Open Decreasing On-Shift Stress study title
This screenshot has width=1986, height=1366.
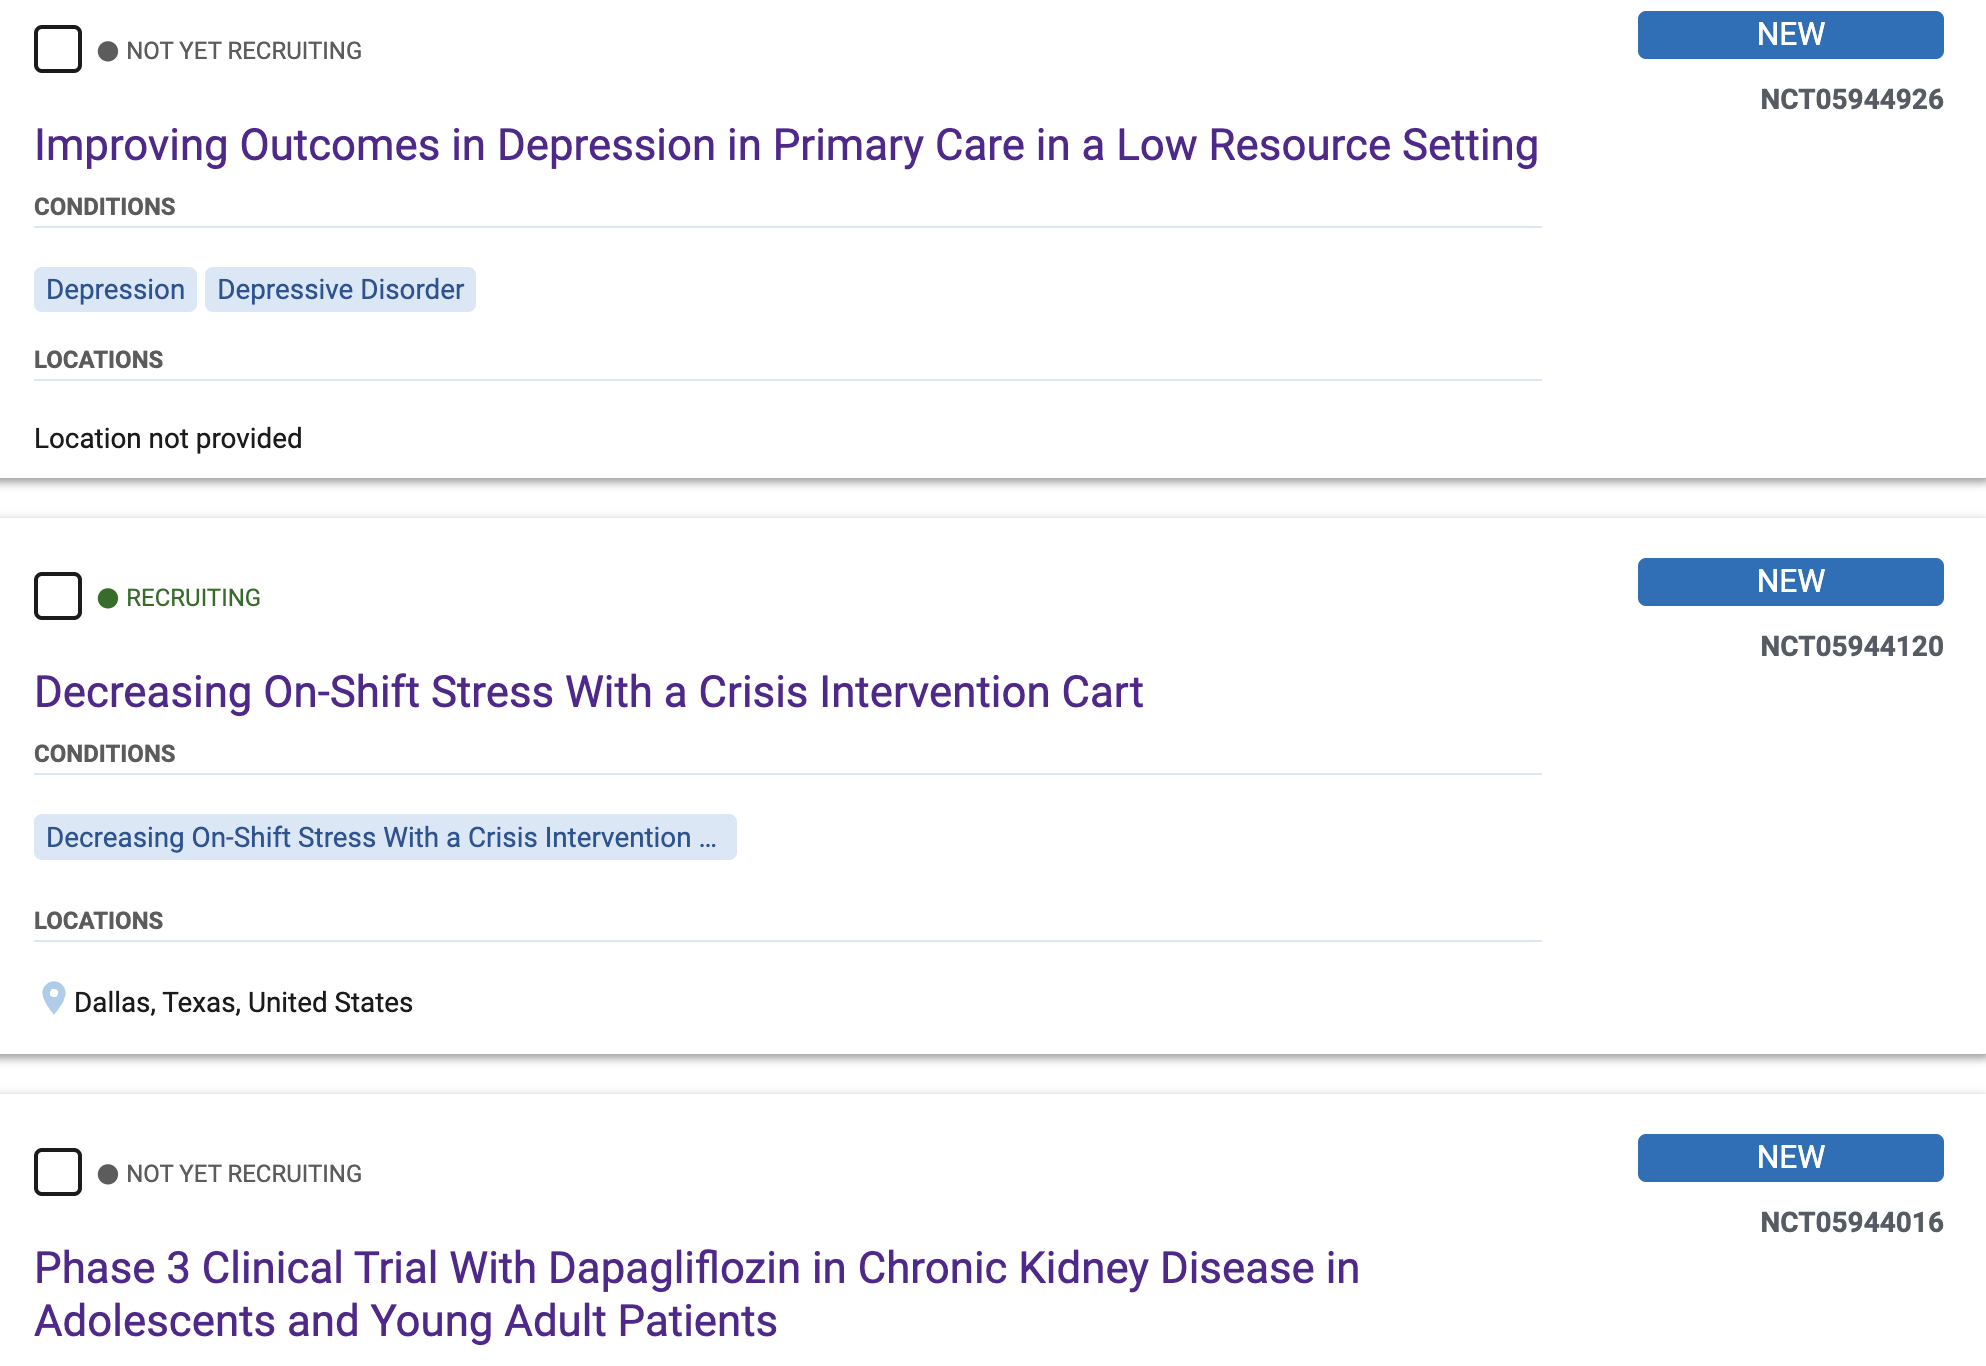(x=588, y=693)
